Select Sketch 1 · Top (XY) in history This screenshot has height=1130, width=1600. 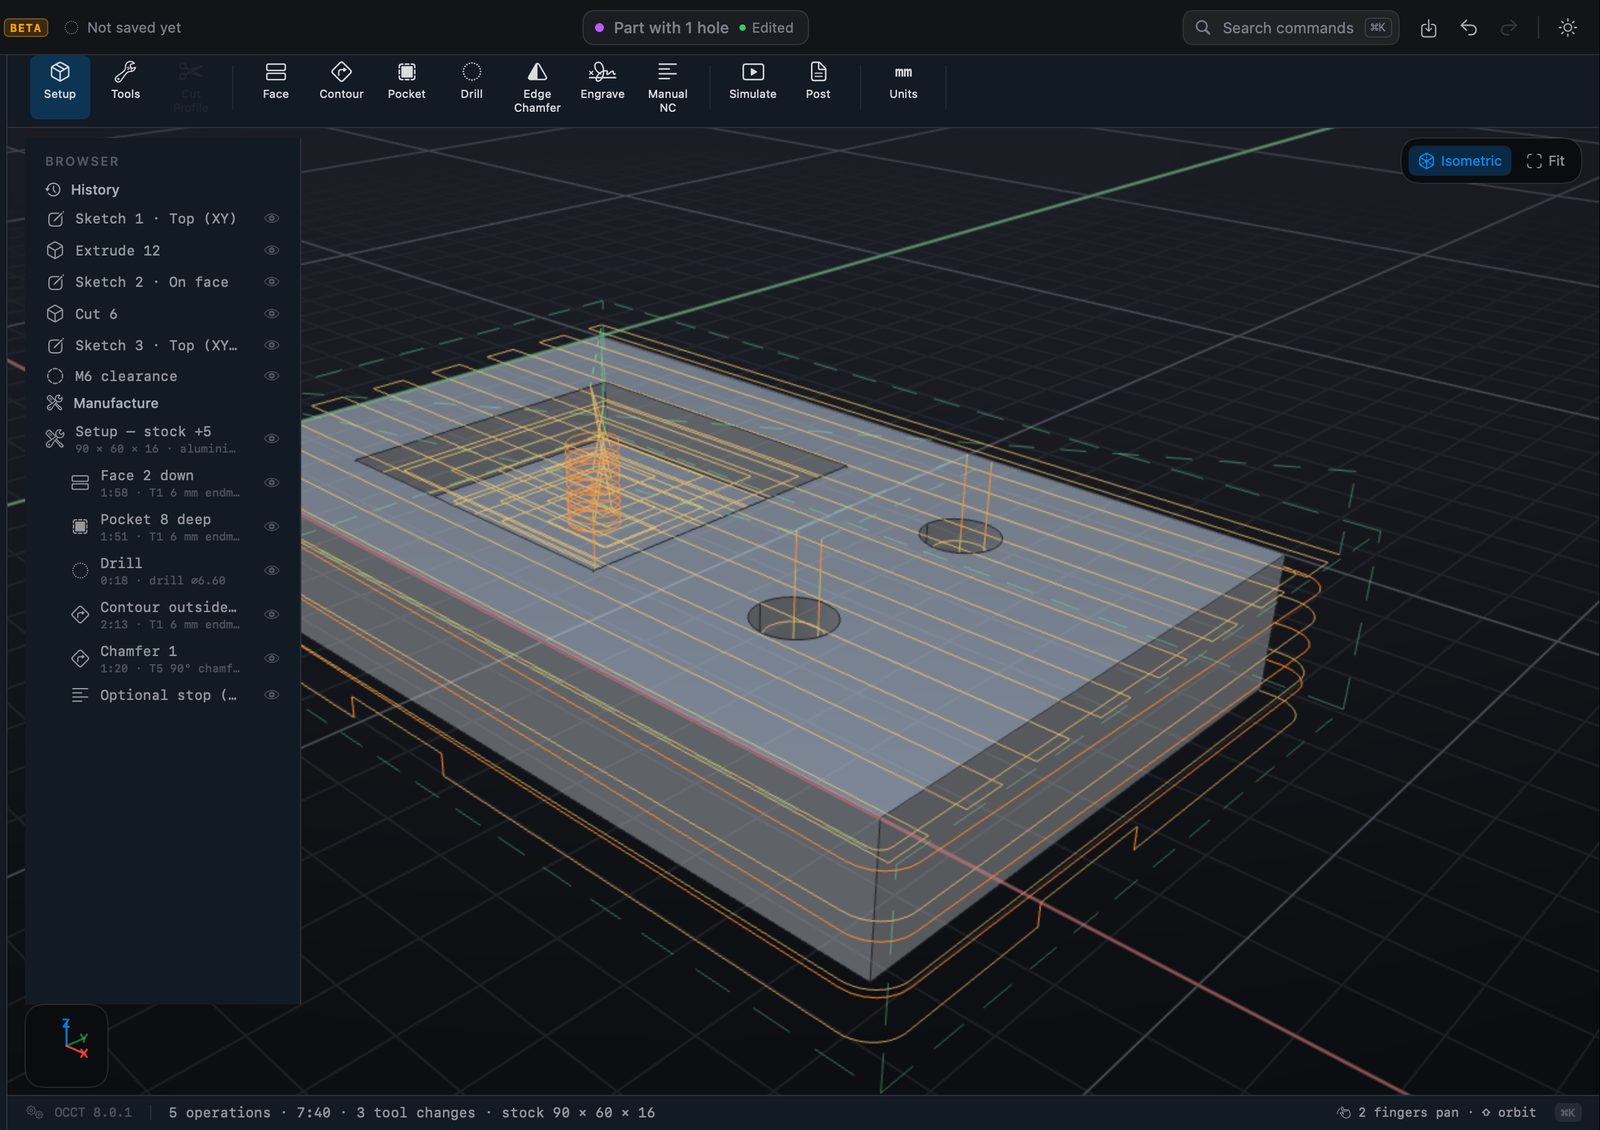click(x=163, y=218)
